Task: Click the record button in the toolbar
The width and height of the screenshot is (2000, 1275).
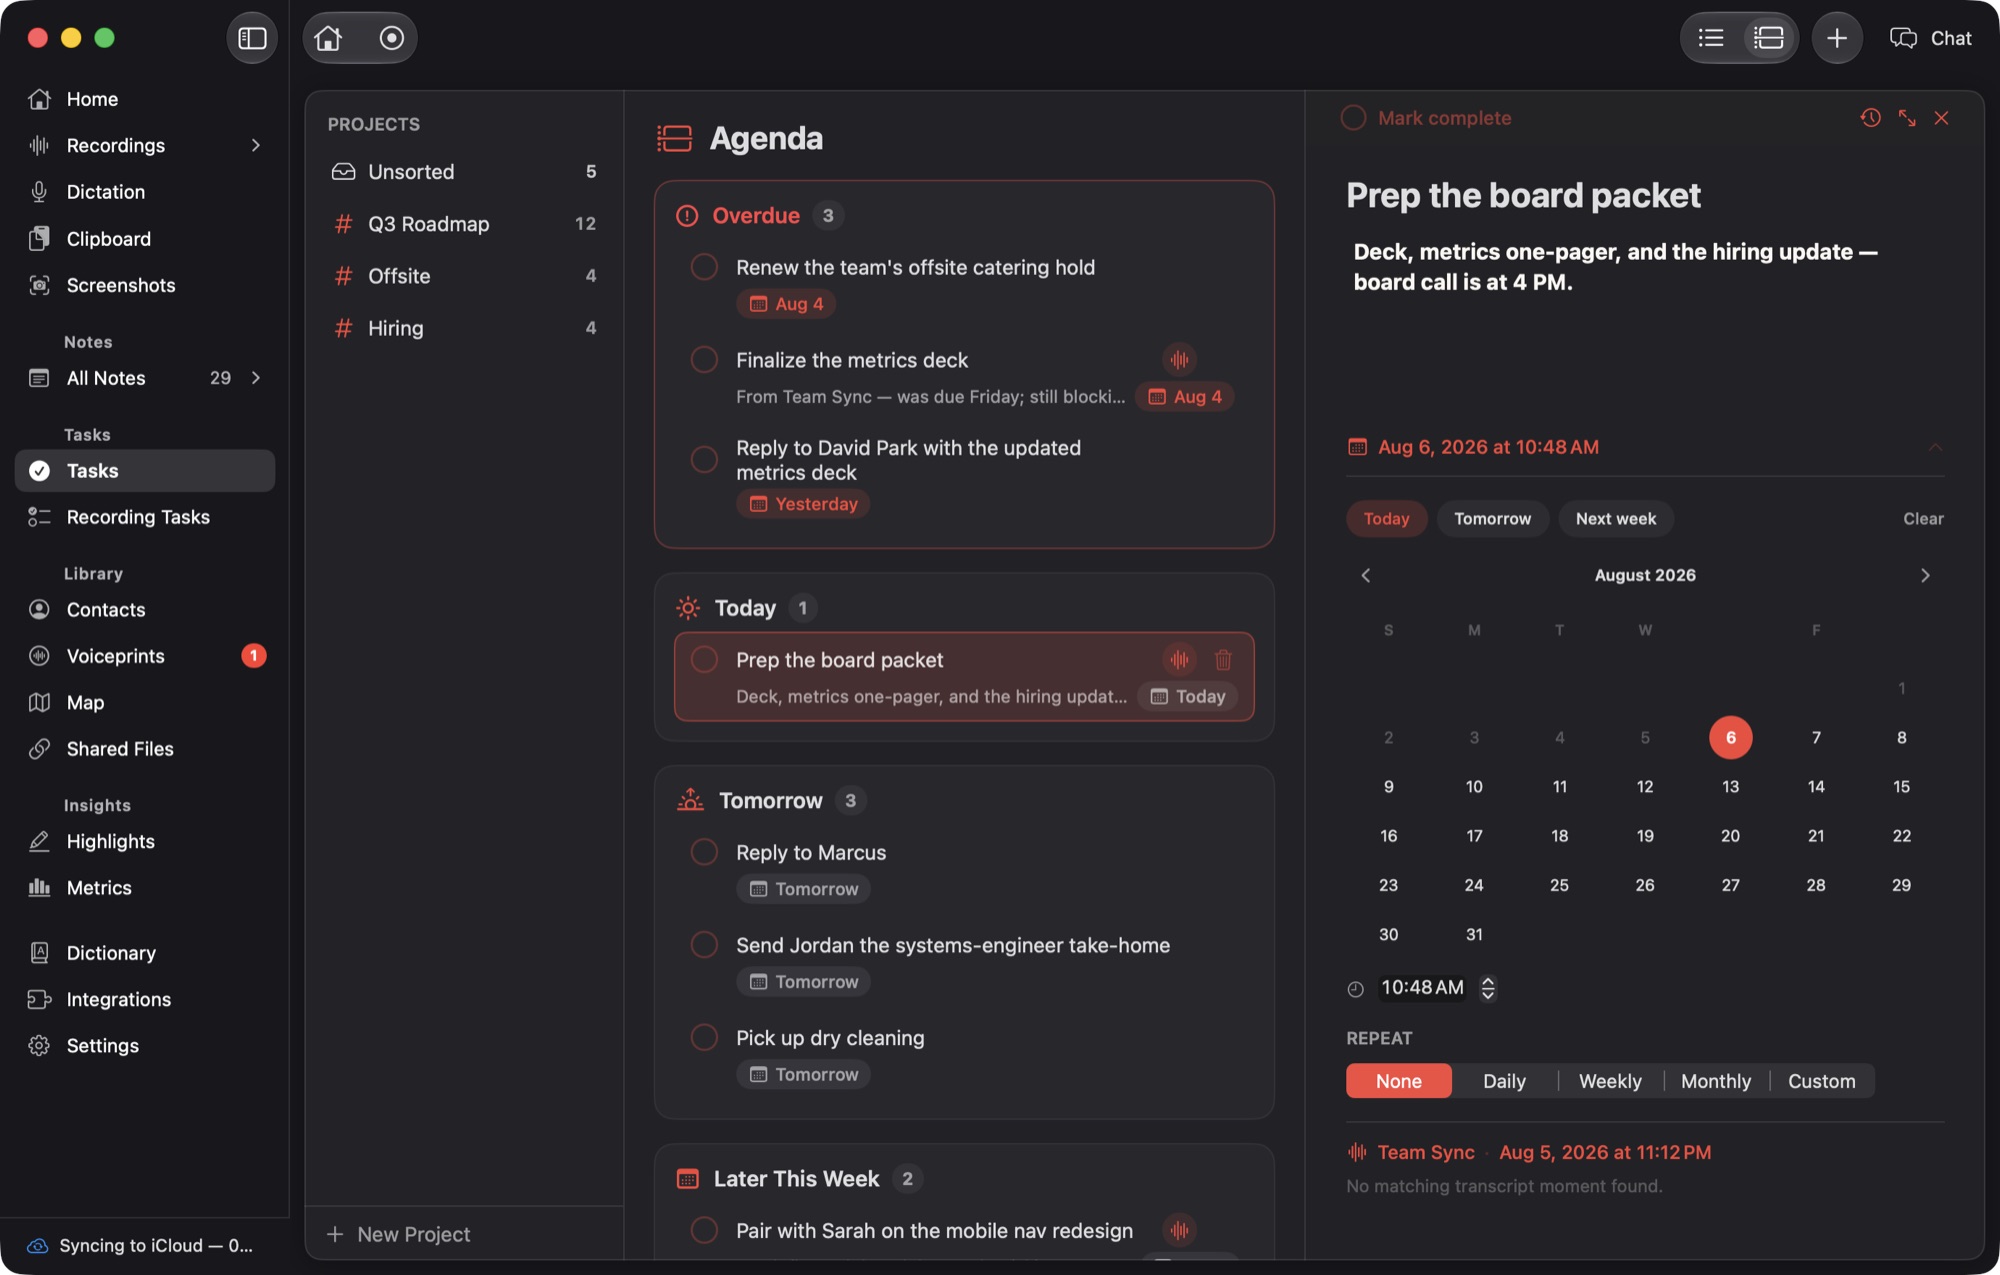Action: click(x=391, y=38)
